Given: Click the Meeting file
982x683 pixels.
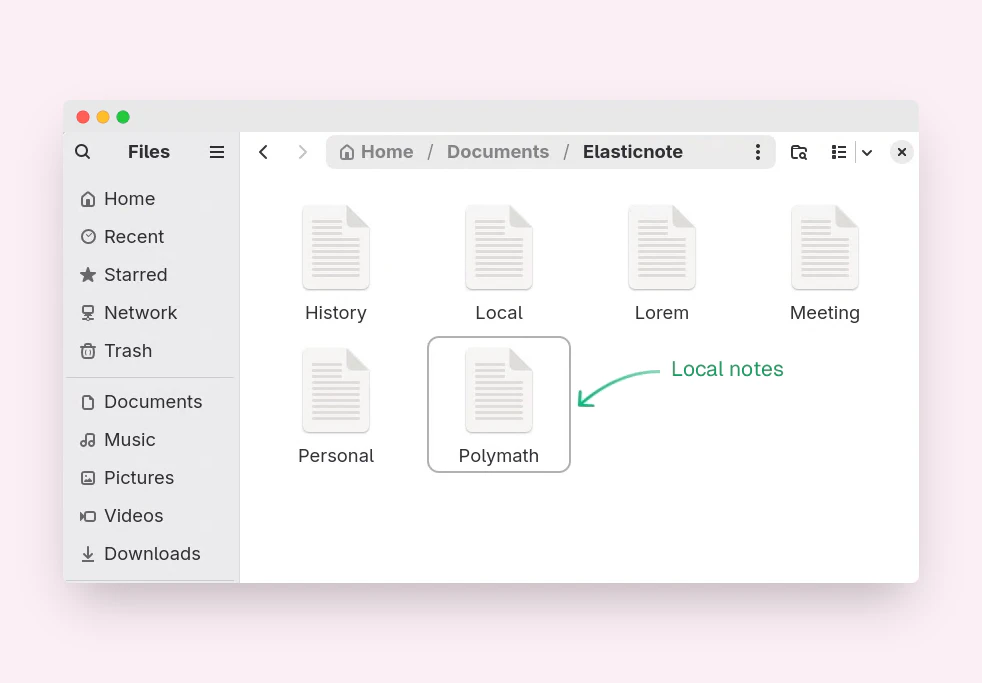Looking at the screenshot, I should pyautogui.click(x=824, y=262).
